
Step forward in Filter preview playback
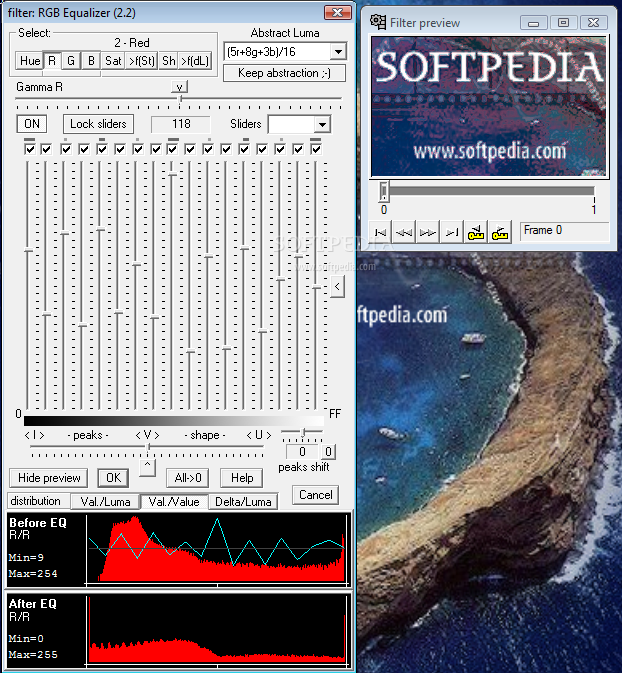(x=428, y=232)
